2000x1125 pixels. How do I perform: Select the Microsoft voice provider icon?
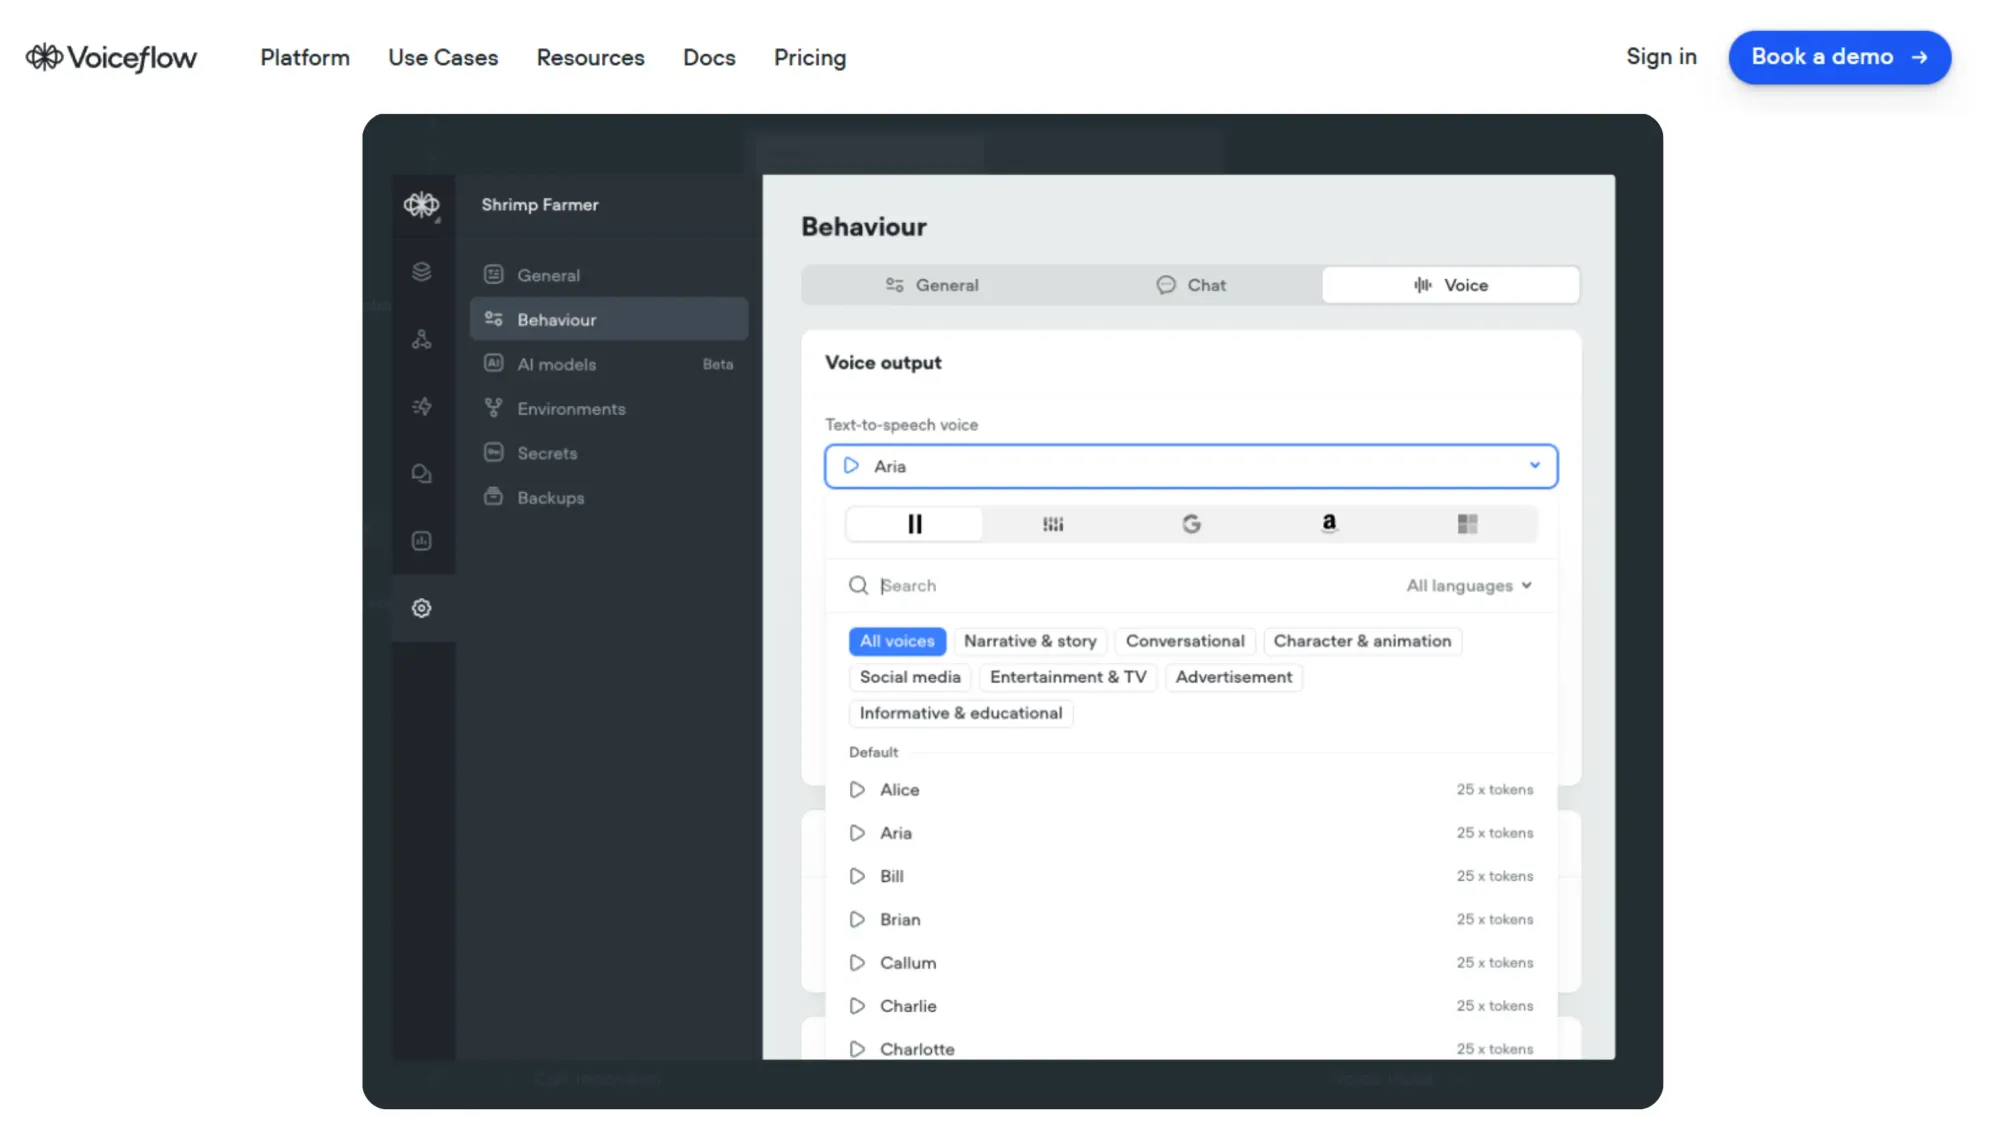(x=1468, y=523)
